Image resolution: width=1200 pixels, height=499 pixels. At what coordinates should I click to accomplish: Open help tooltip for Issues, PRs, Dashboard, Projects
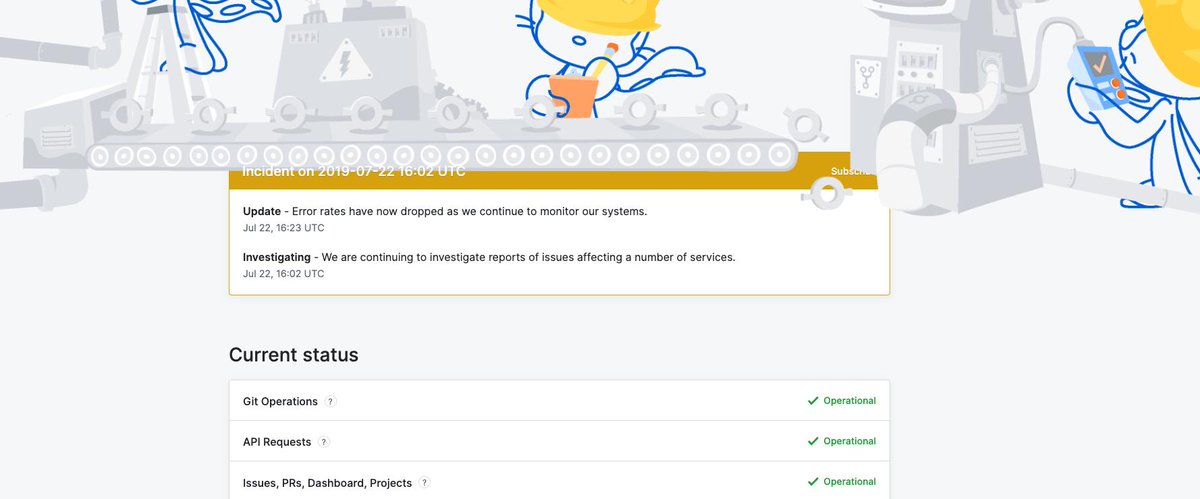coord(425,483)
